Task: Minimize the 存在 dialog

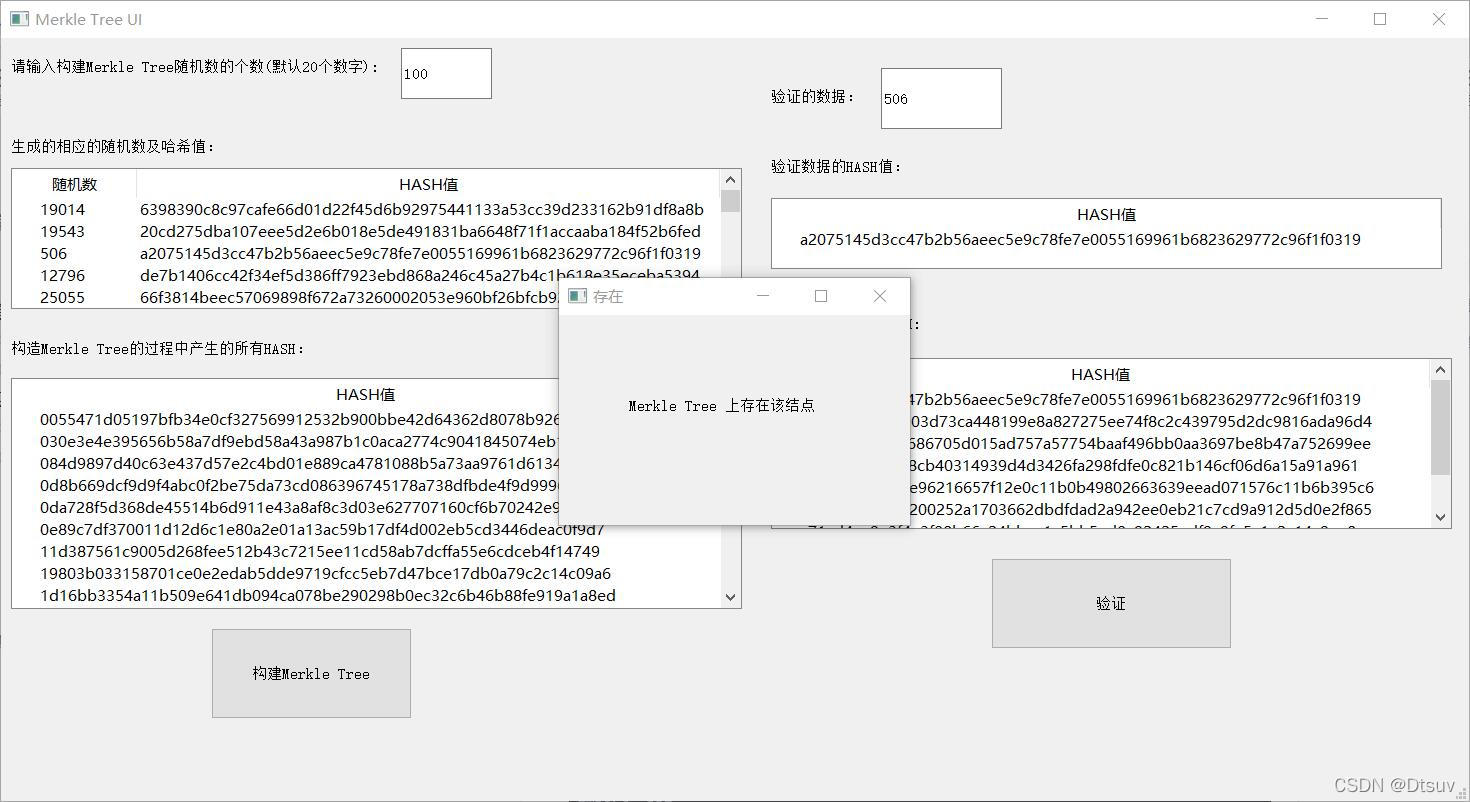Action: click(x=763, y=296)
